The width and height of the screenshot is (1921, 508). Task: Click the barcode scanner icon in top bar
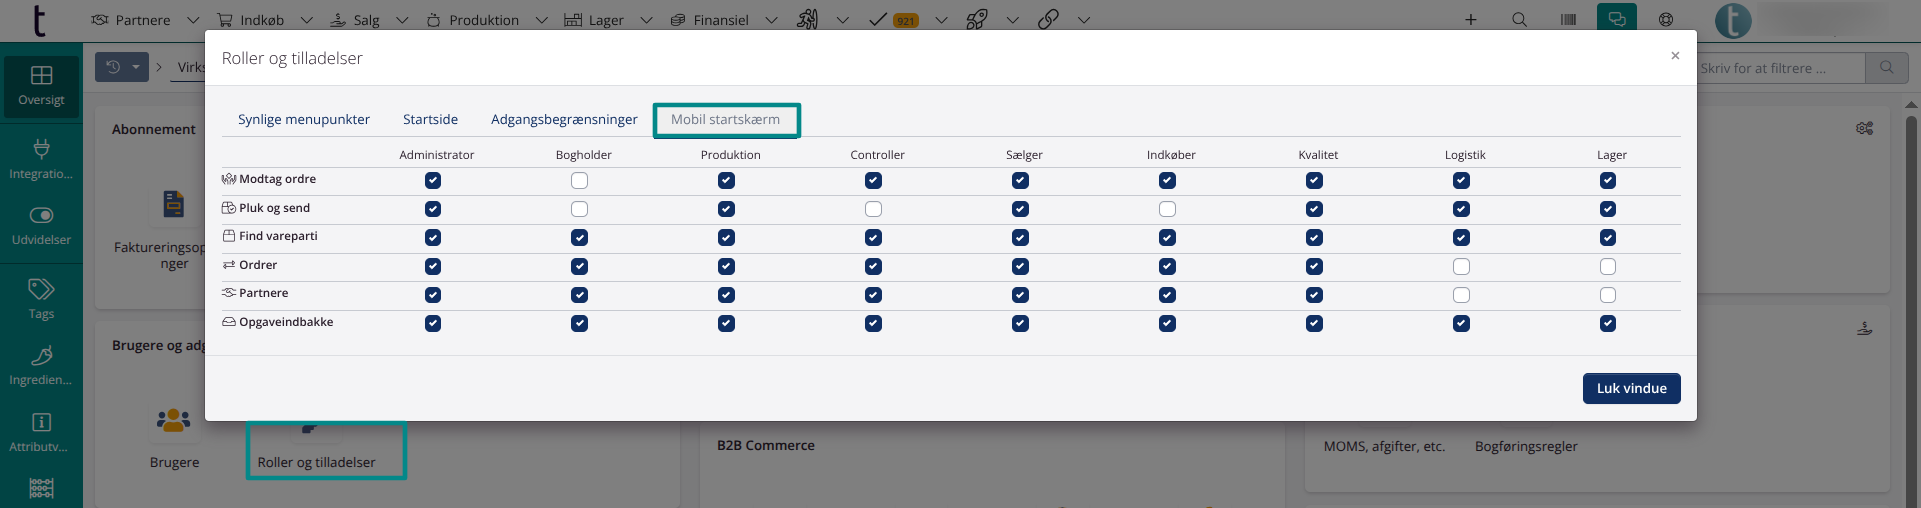click(x=1568, y=20)
